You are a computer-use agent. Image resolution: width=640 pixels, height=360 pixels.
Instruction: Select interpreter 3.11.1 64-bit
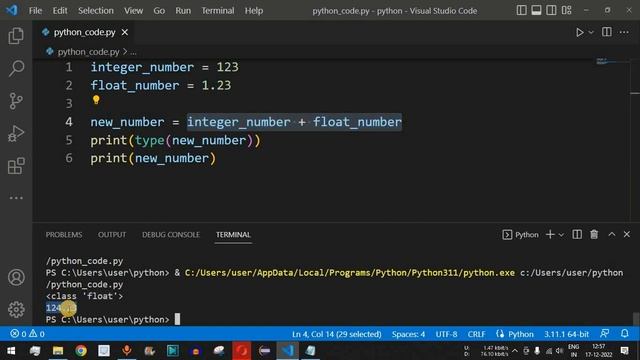[566, 334]
